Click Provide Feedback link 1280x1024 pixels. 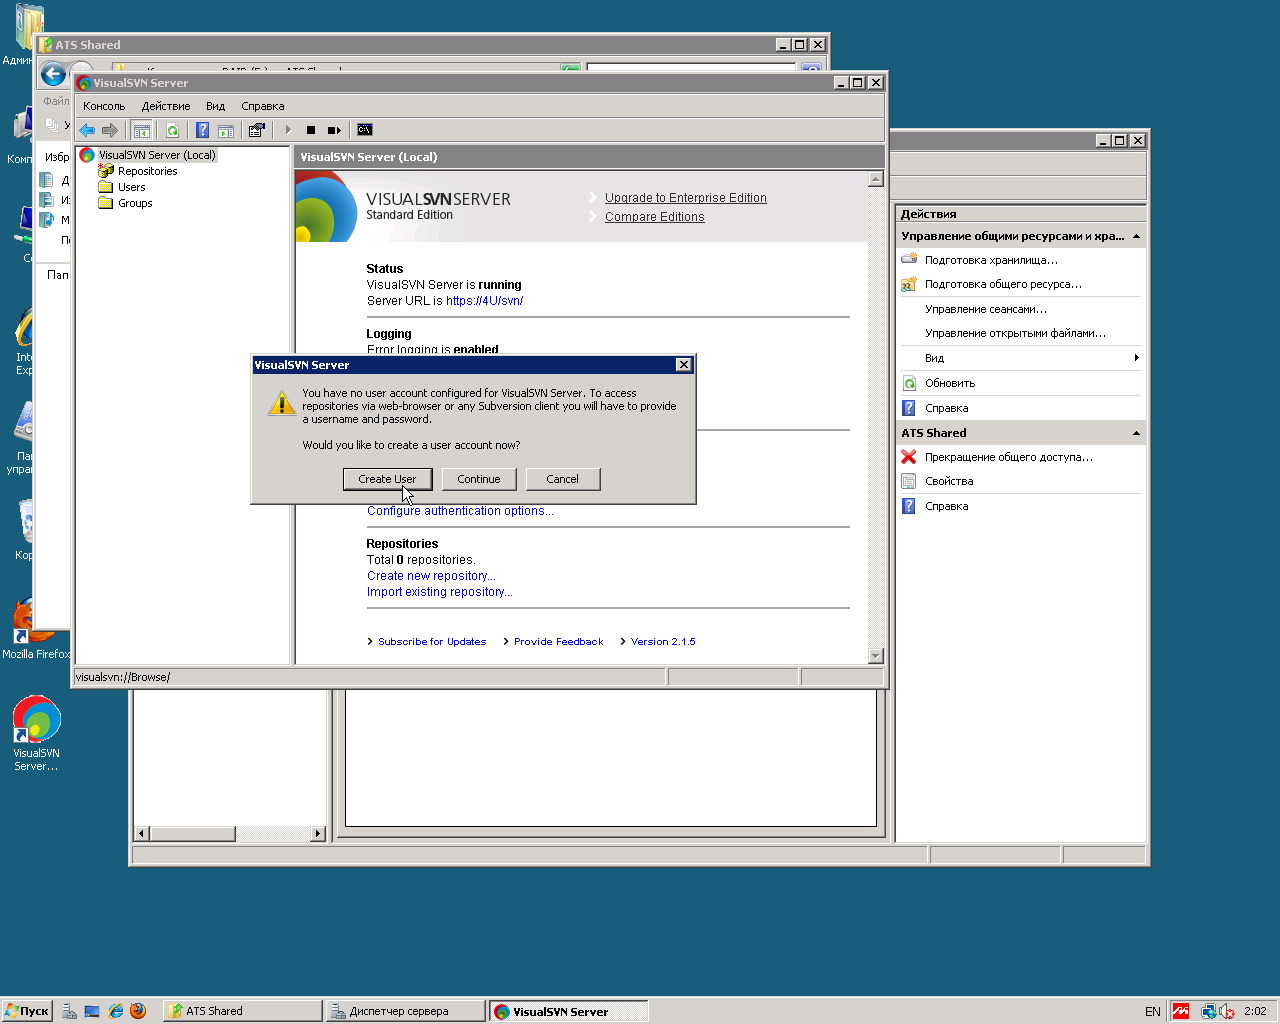click(559, 642)
